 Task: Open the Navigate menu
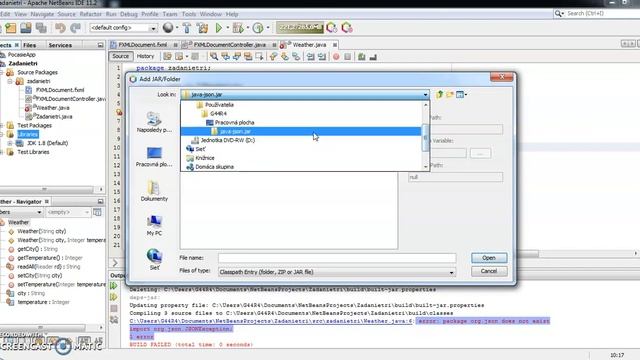click(x=42, y=14)
